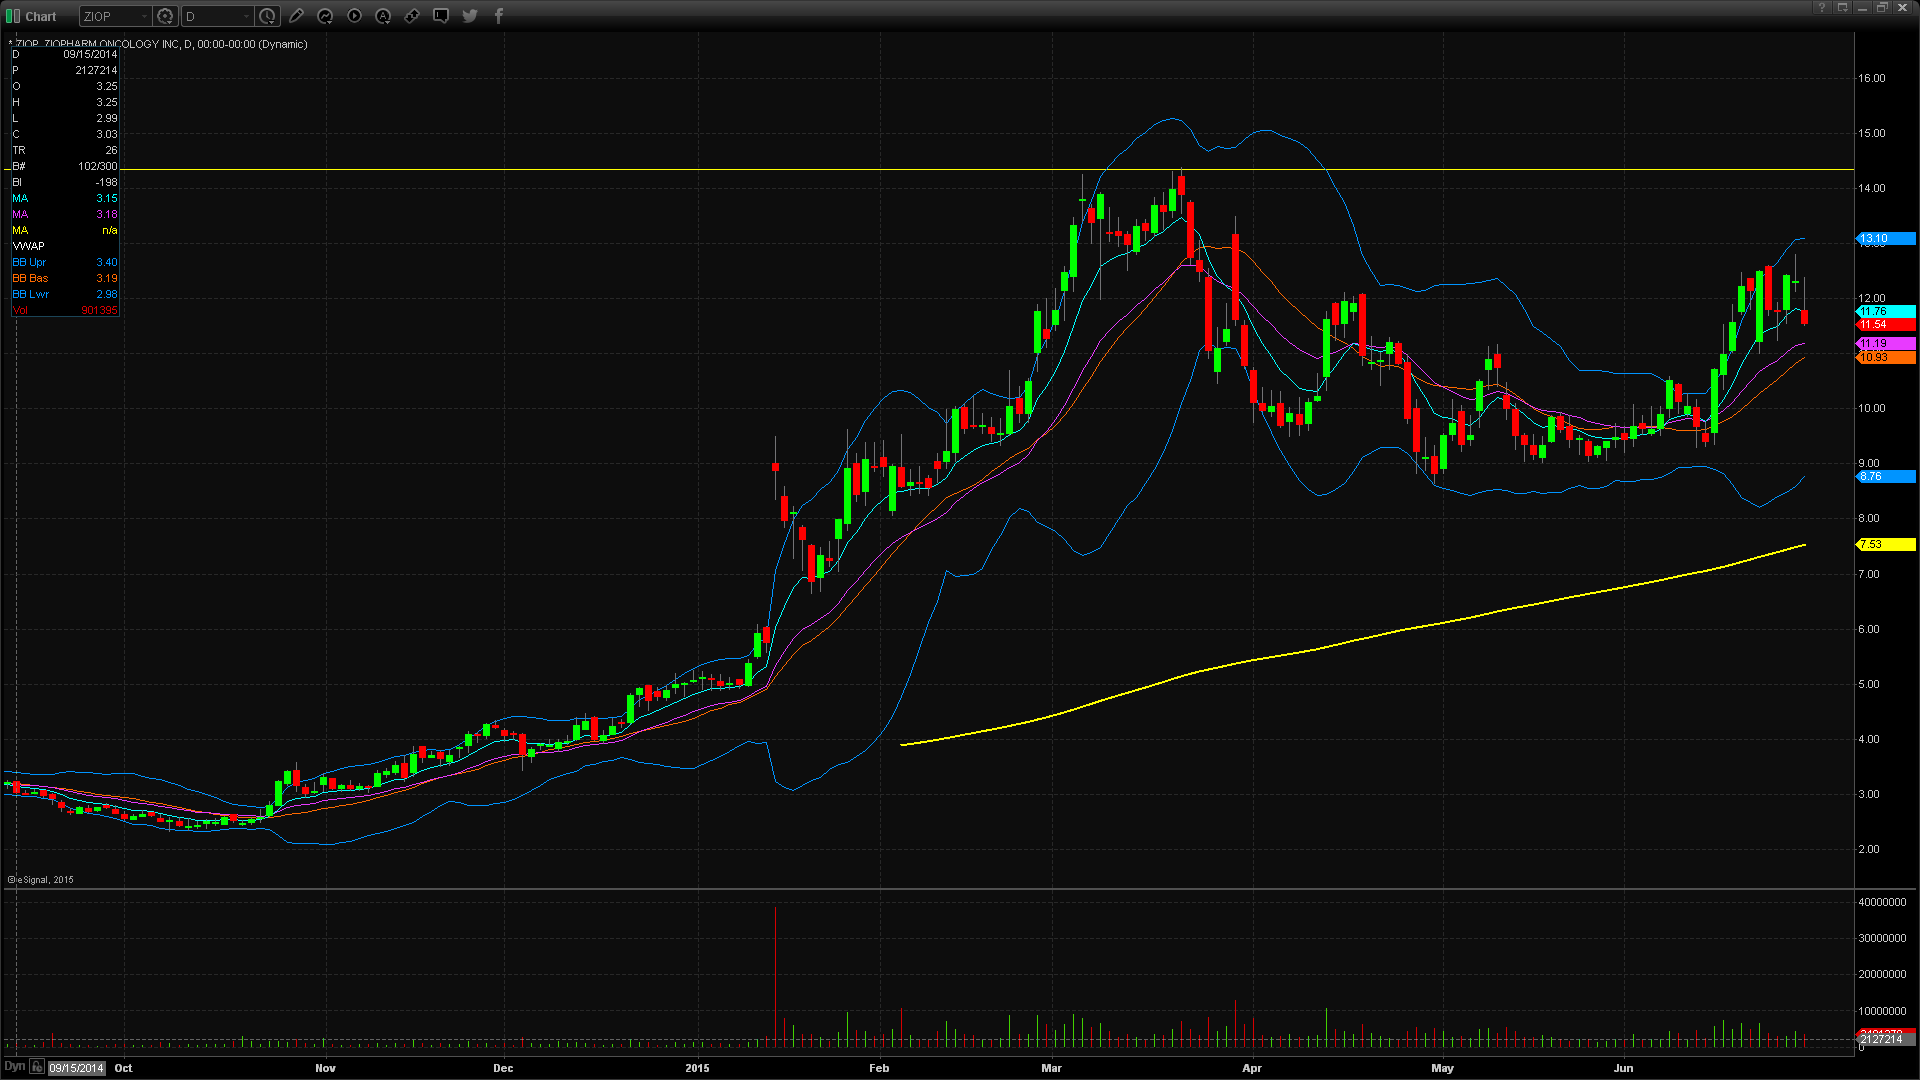Click the yellow 7.53 moving average tag
Image resolution: width=1920 pixels, height=1080 pixels.
click(1886, 545)
